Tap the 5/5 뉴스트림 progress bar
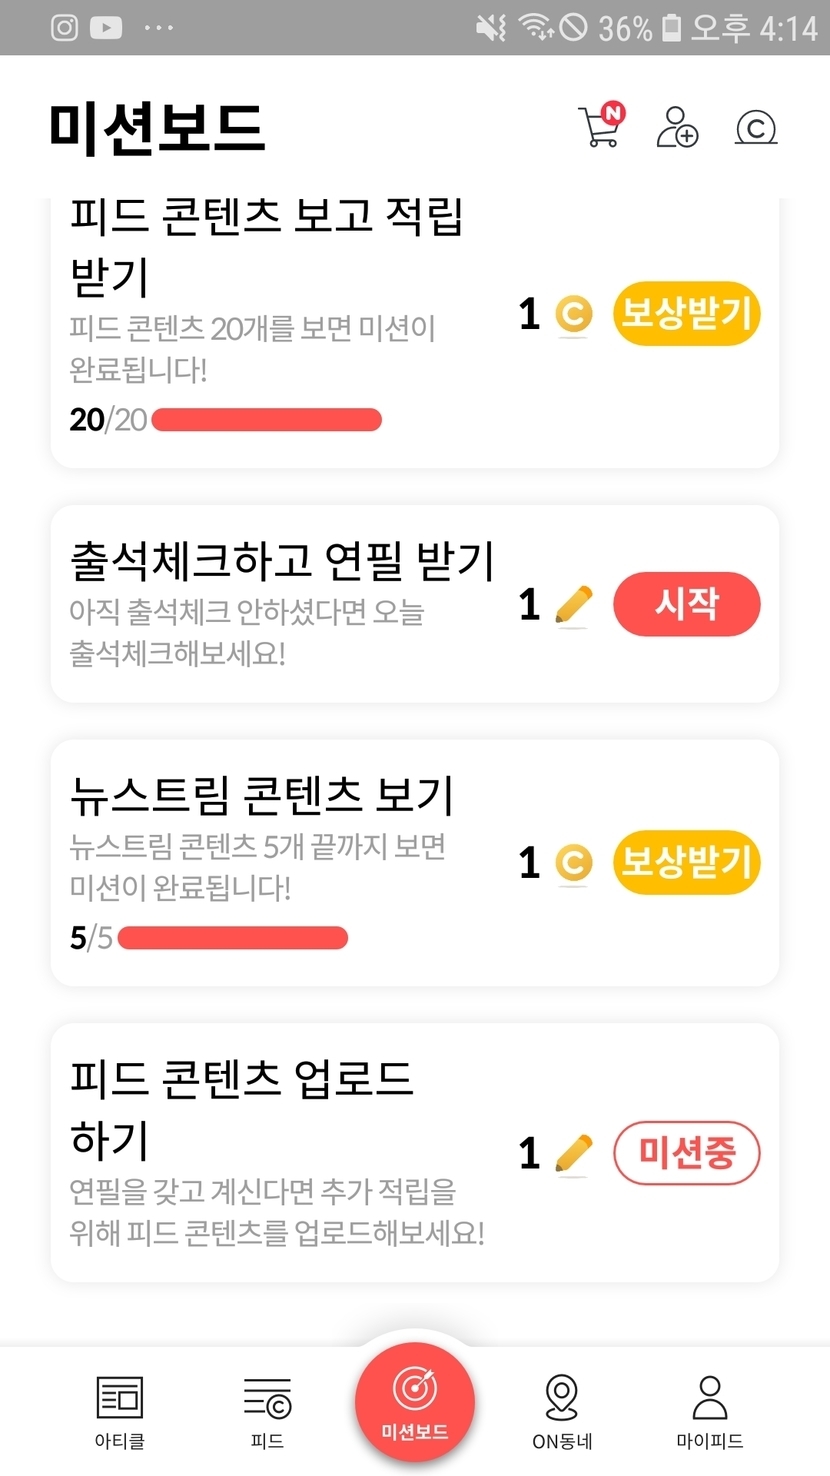The width and height of the screenshot is (830, 1476). click(232, 938)
